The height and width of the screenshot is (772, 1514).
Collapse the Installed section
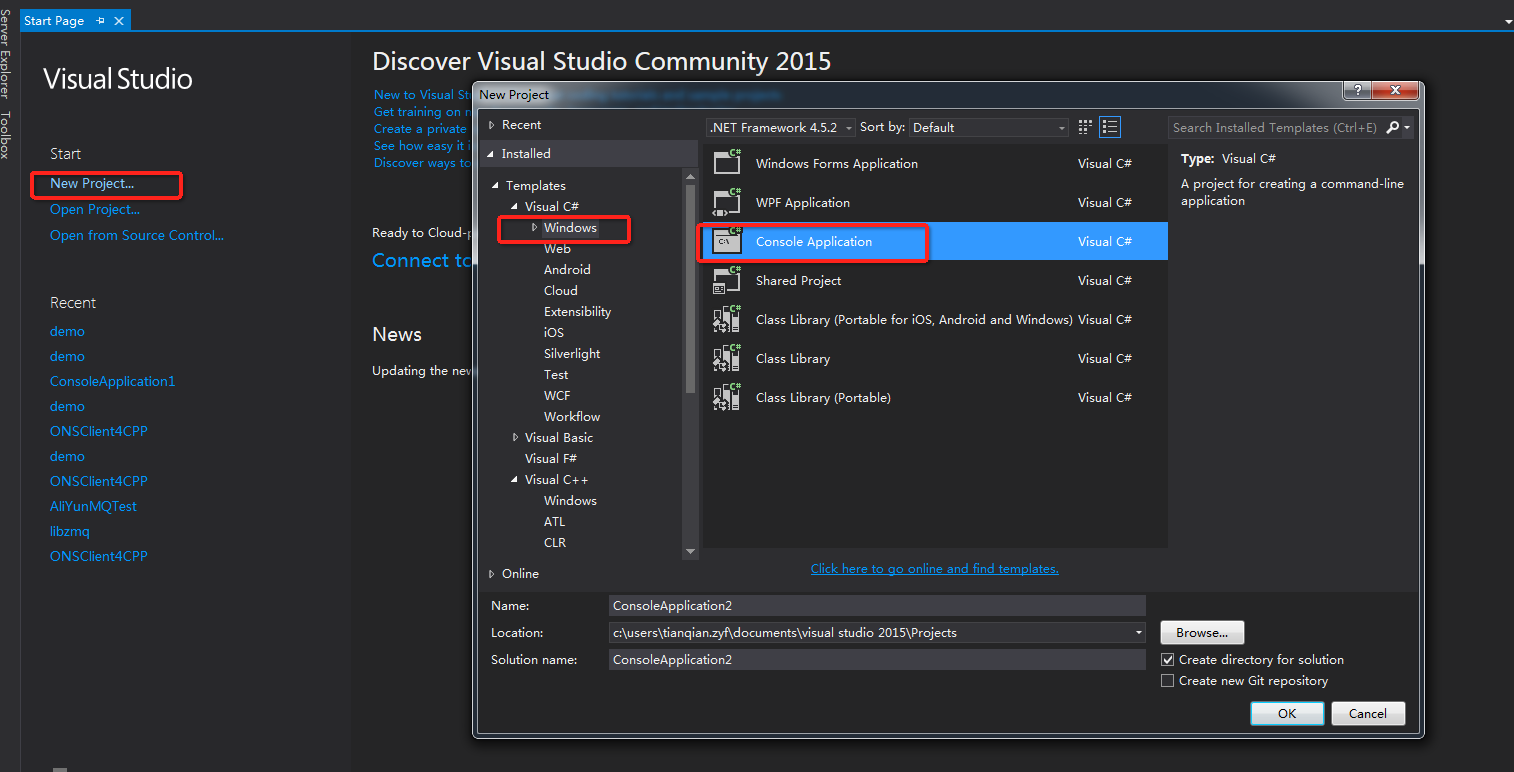tap(491, 154)
